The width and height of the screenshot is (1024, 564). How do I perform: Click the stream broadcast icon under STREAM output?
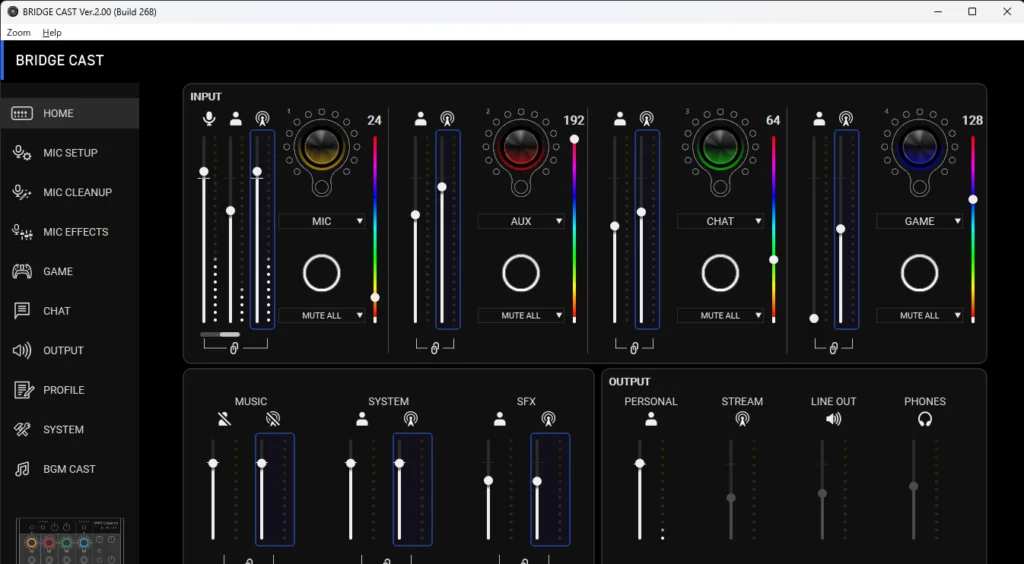click(742, 420)
